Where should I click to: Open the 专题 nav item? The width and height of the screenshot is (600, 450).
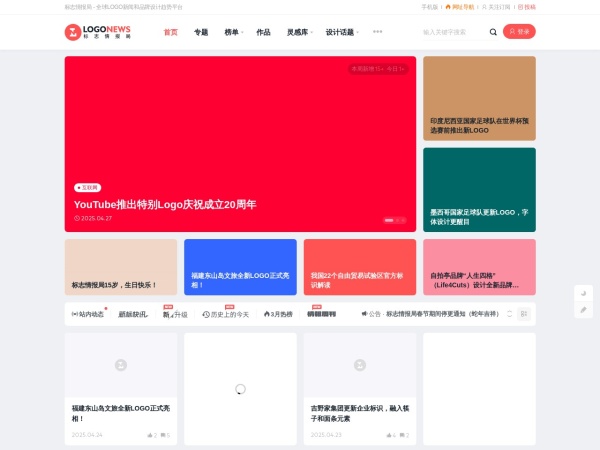coord(201,32)
